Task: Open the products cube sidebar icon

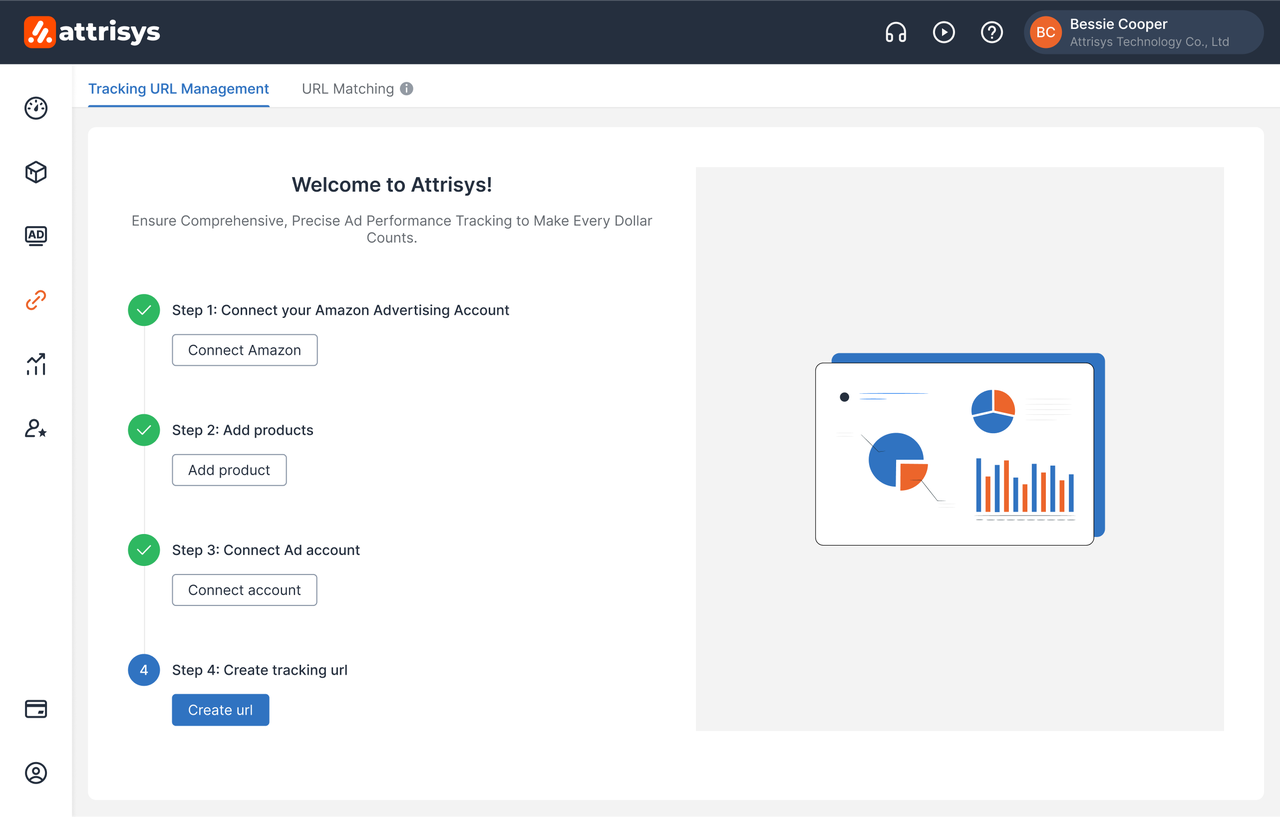Action: point(36,172)
